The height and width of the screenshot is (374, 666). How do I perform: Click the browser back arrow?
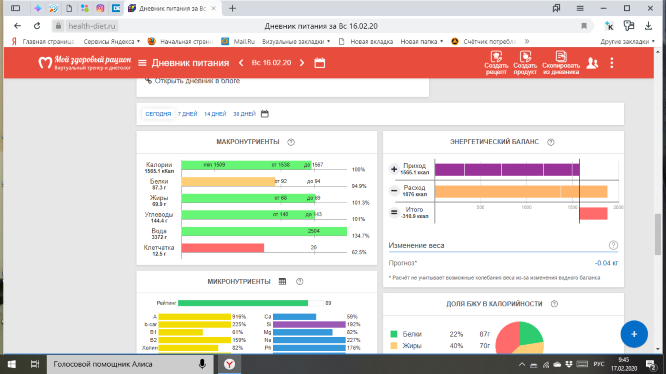[17, 26]
